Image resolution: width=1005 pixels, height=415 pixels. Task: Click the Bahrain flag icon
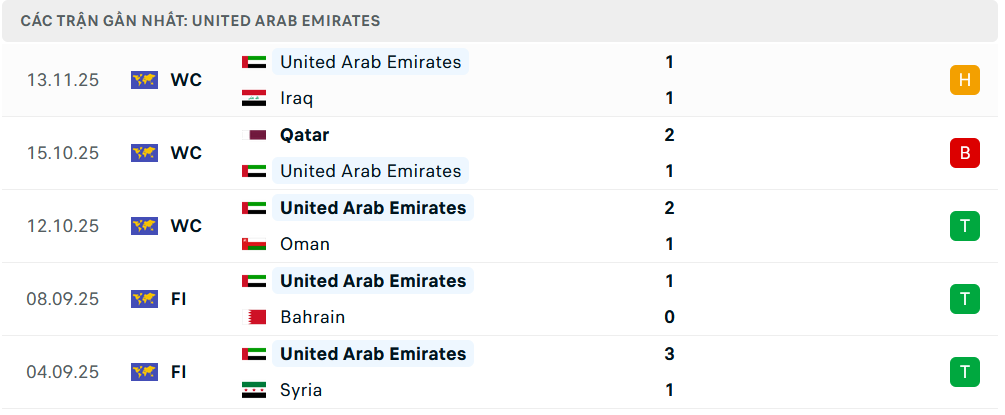[254, 317]
